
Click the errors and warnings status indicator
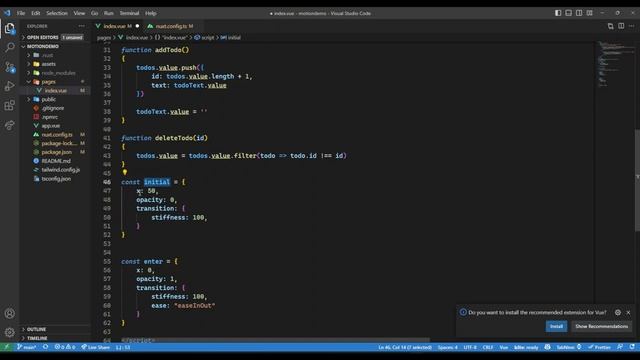(65, 347)
